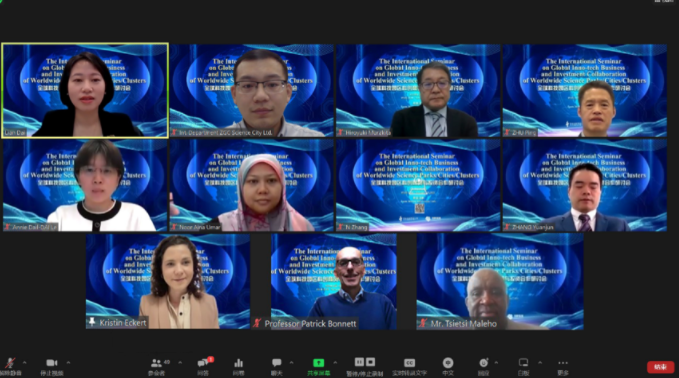Open the chat bubble icon

[x=277, y=362]
